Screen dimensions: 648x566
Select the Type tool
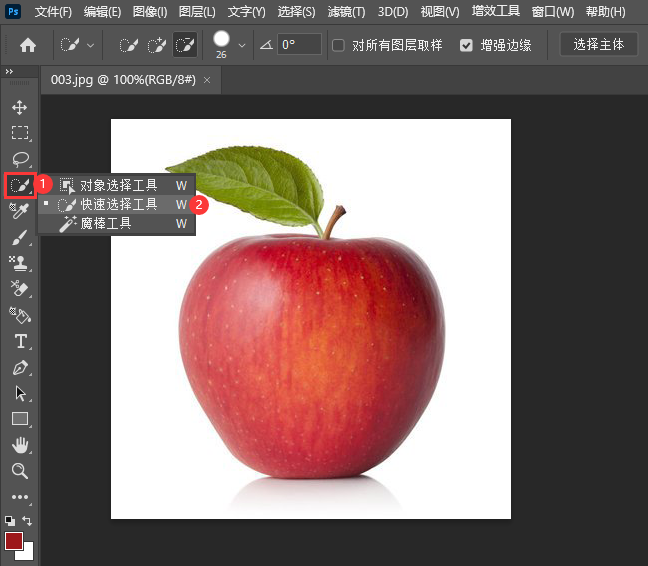pos(19,341)
